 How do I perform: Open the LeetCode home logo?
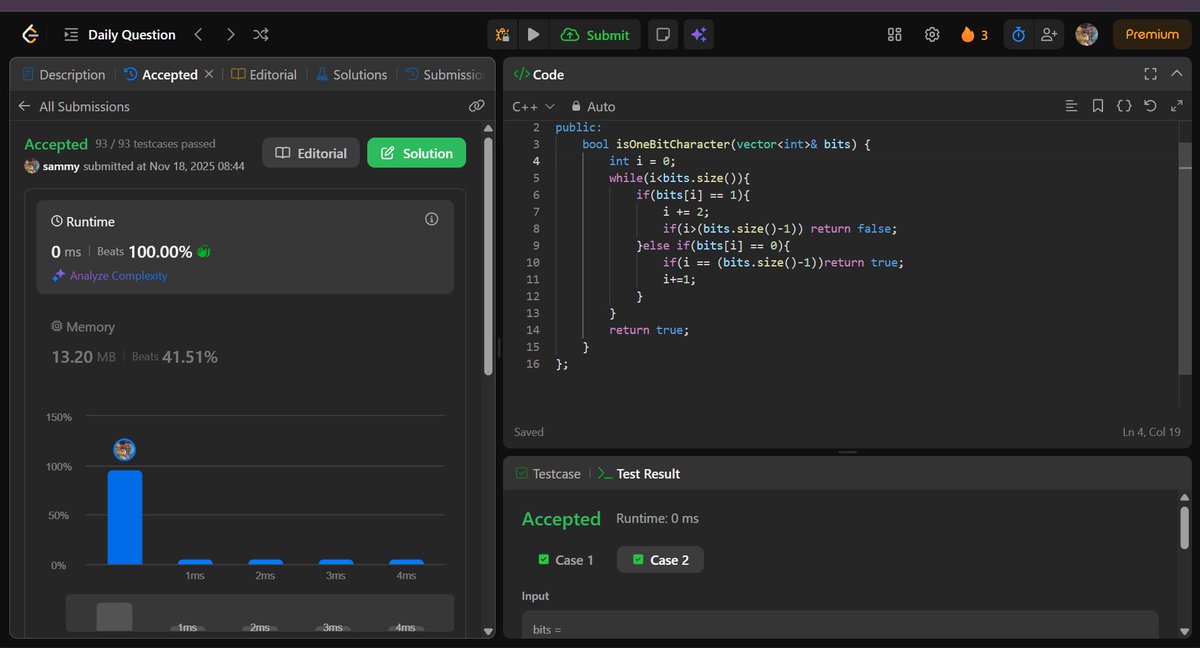point(31,34)
